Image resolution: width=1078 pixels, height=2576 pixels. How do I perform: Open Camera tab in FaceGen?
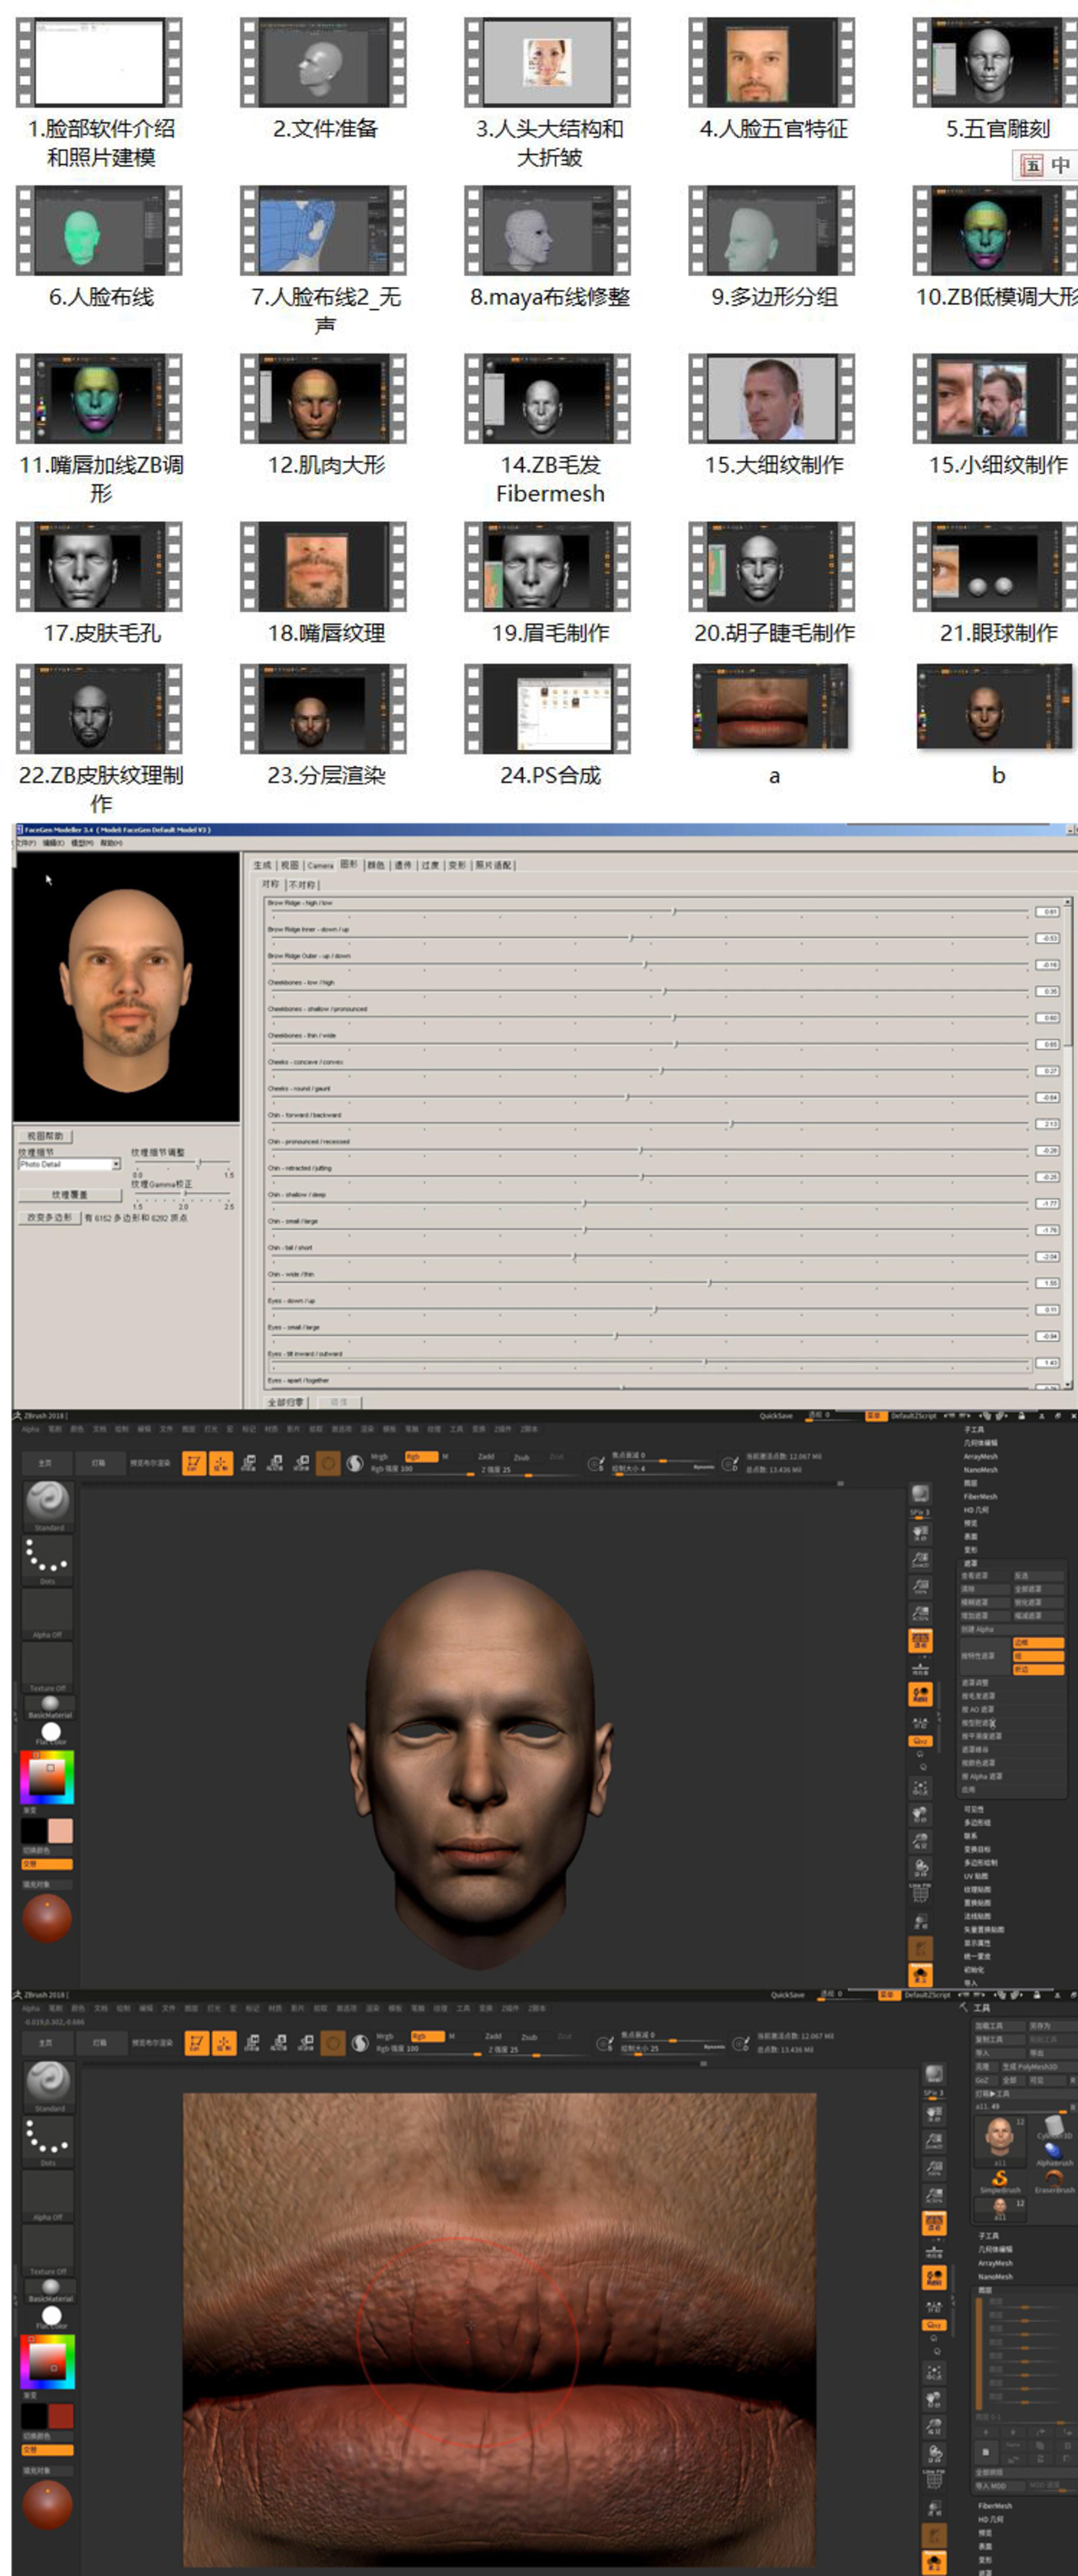pos(320,865)
